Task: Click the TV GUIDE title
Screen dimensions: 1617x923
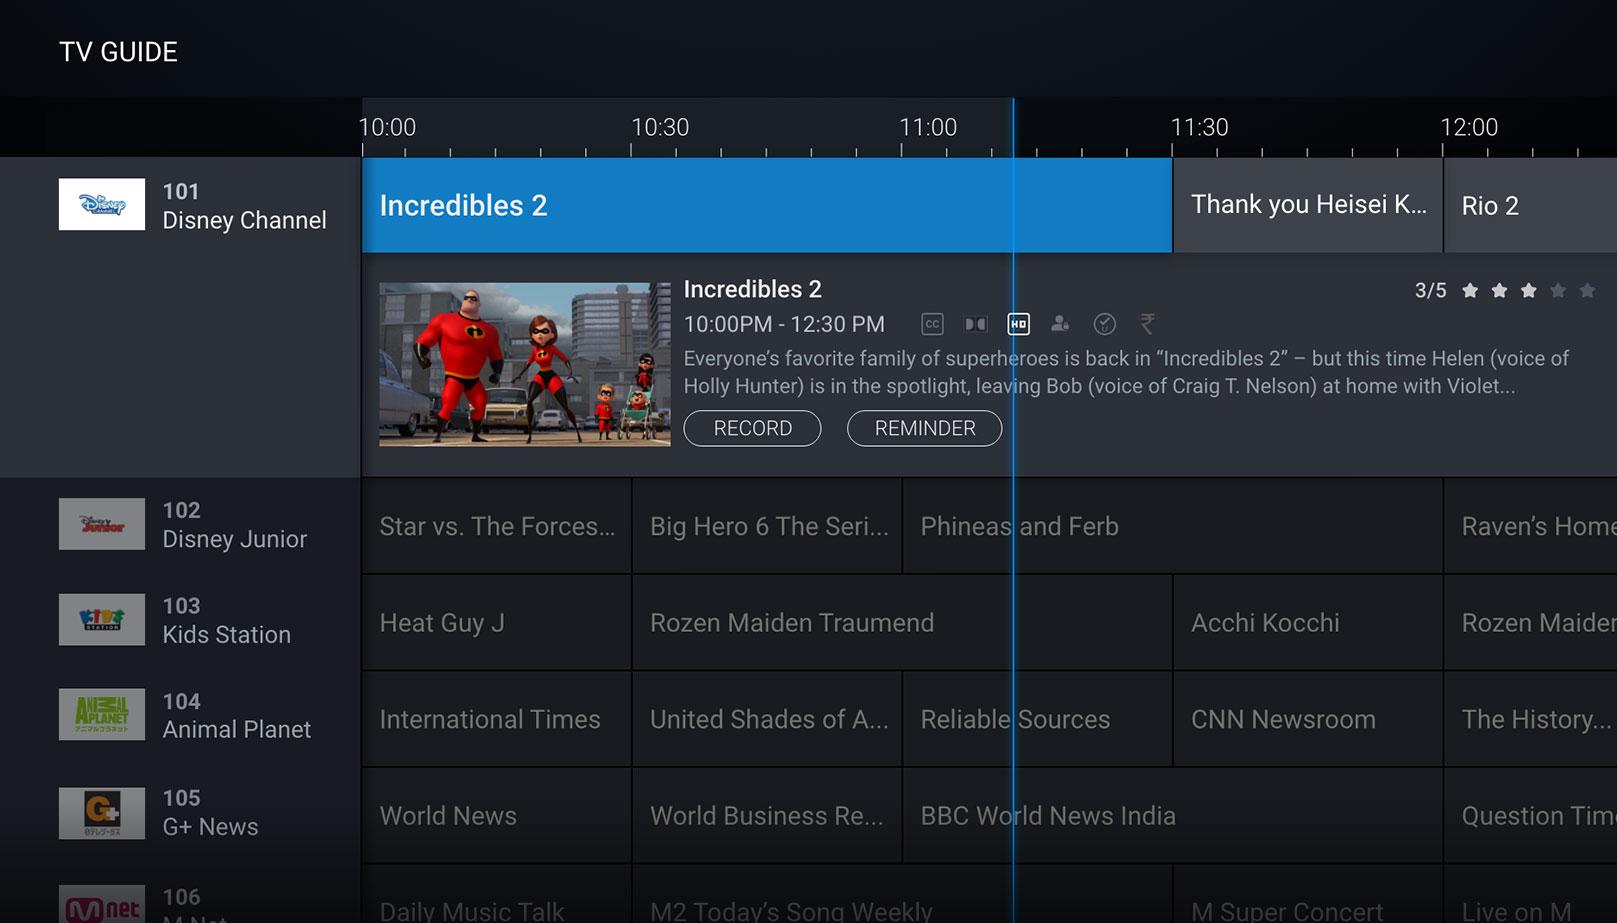Action: click(x=118, y=52)
